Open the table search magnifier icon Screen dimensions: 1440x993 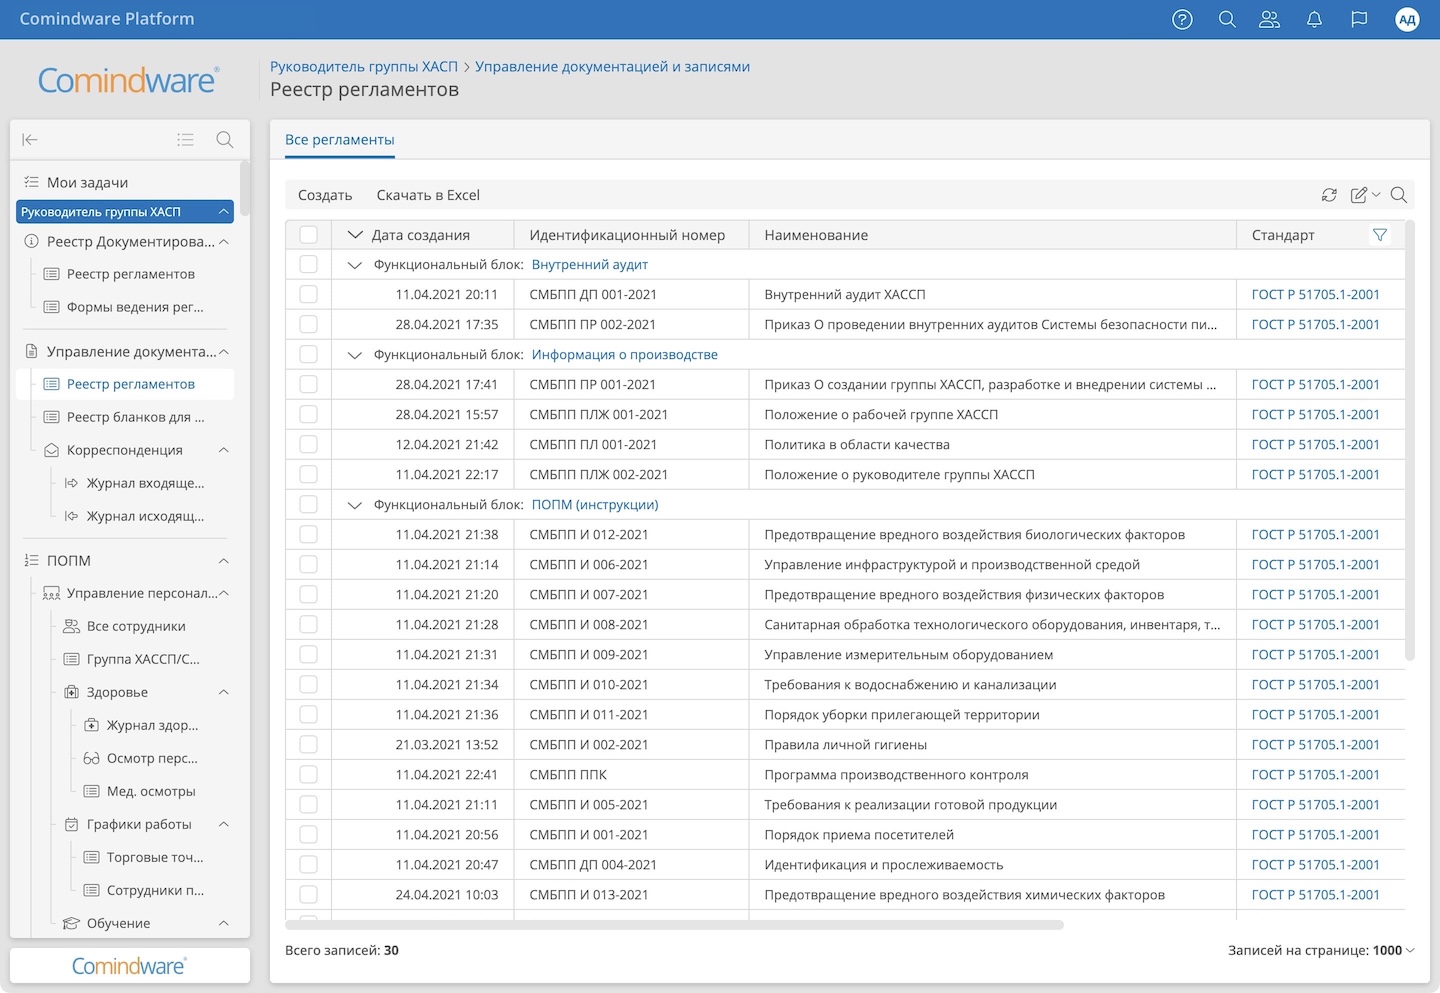click(1399, 195)
